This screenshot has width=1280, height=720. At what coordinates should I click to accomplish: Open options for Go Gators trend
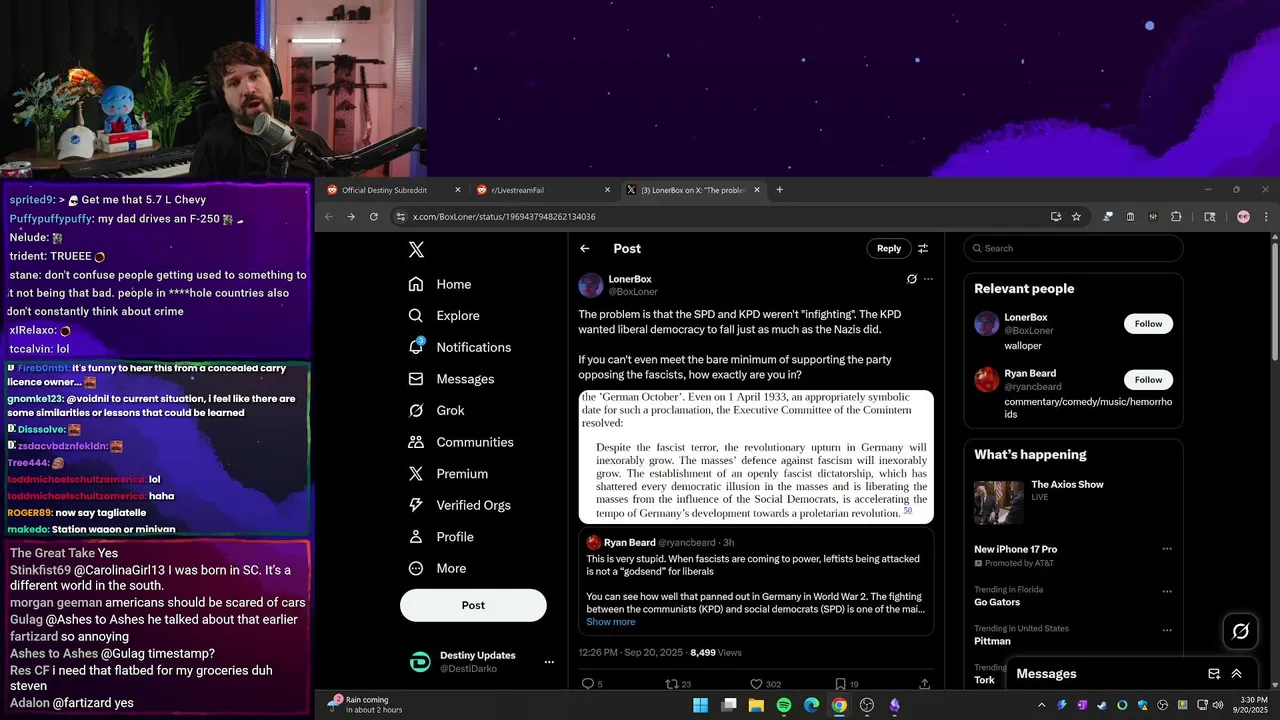point(1166,592)
